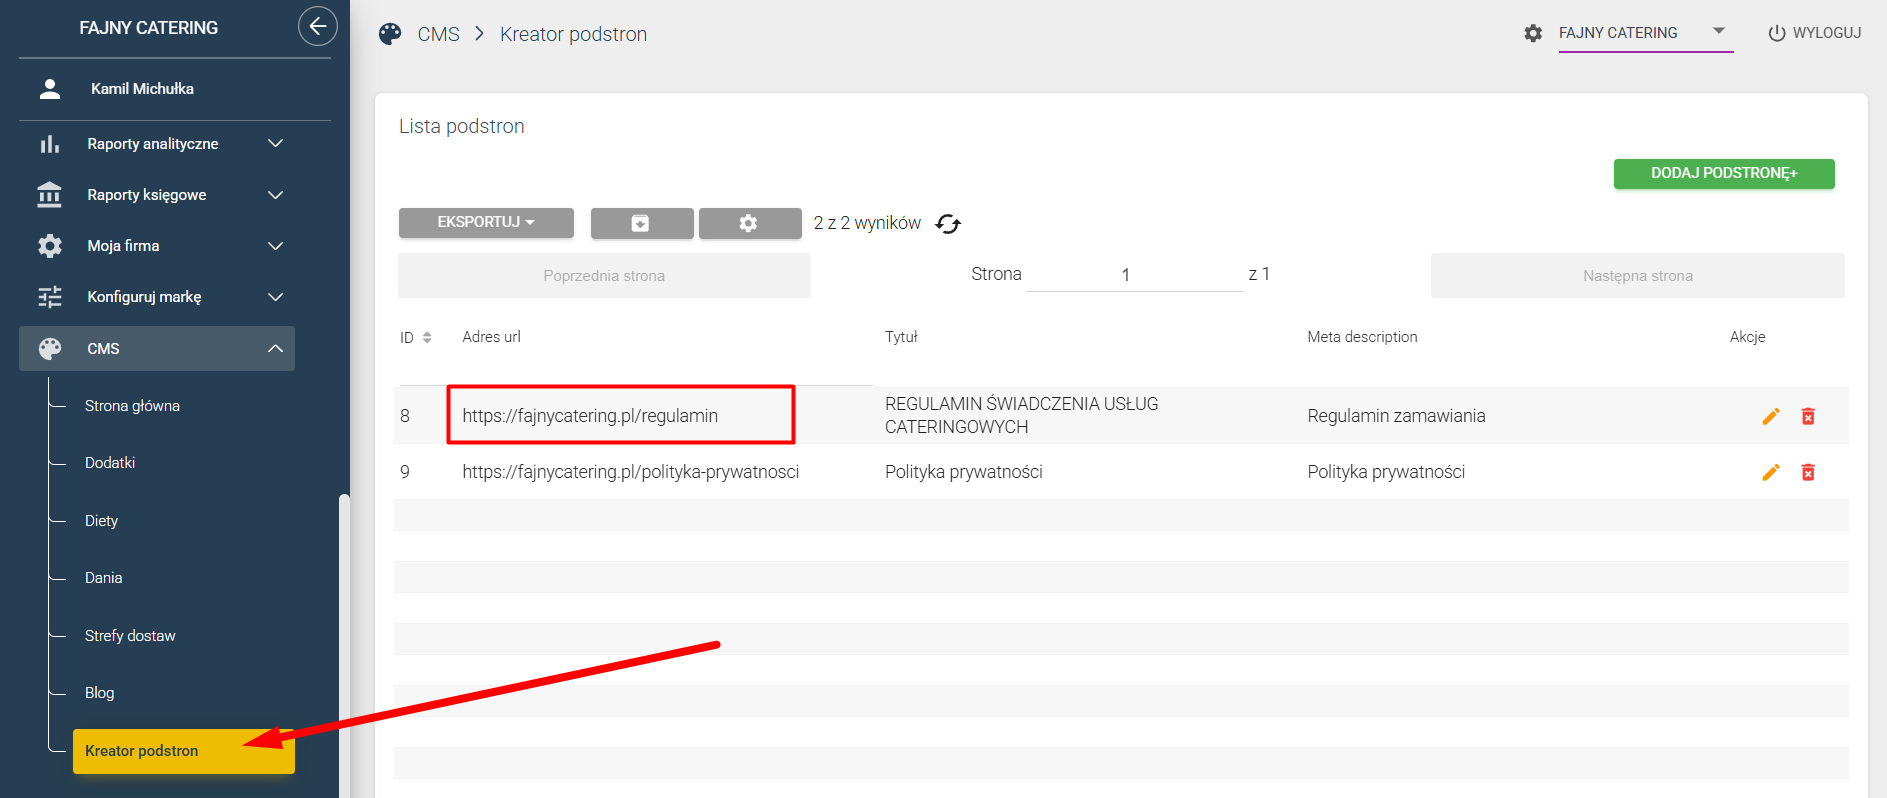The image size is (1887, 798).
Task: Click Meta description column header
Action: (1362, 337)
